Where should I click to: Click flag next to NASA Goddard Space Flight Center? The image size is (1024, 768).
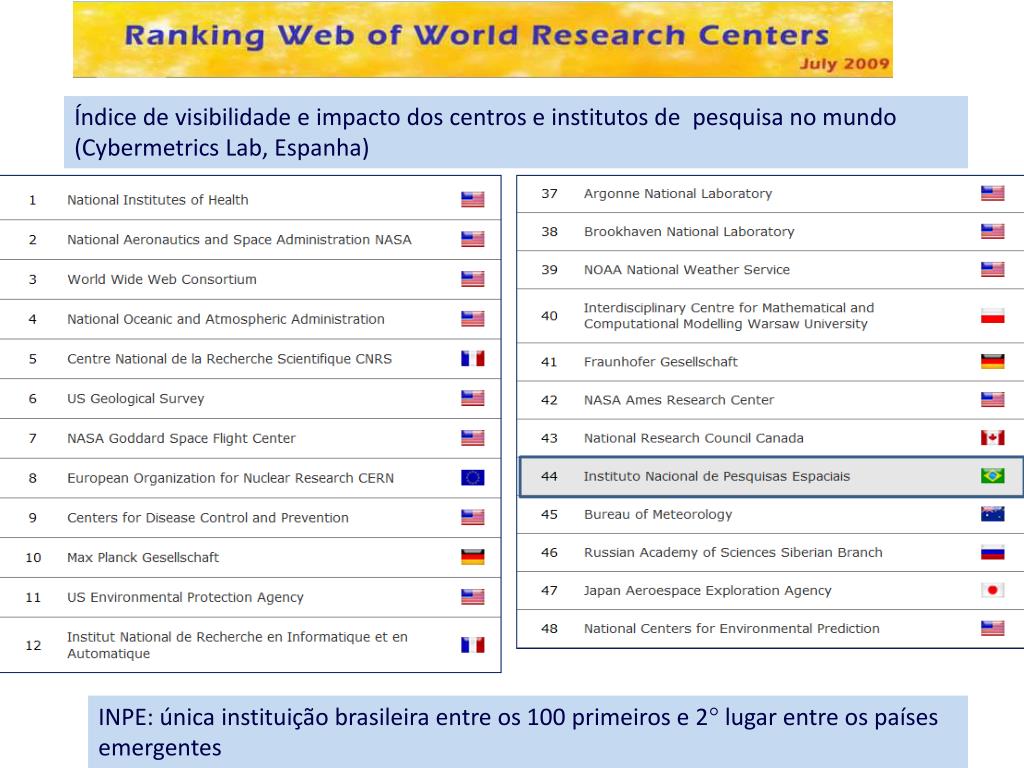tap(472, 438)
